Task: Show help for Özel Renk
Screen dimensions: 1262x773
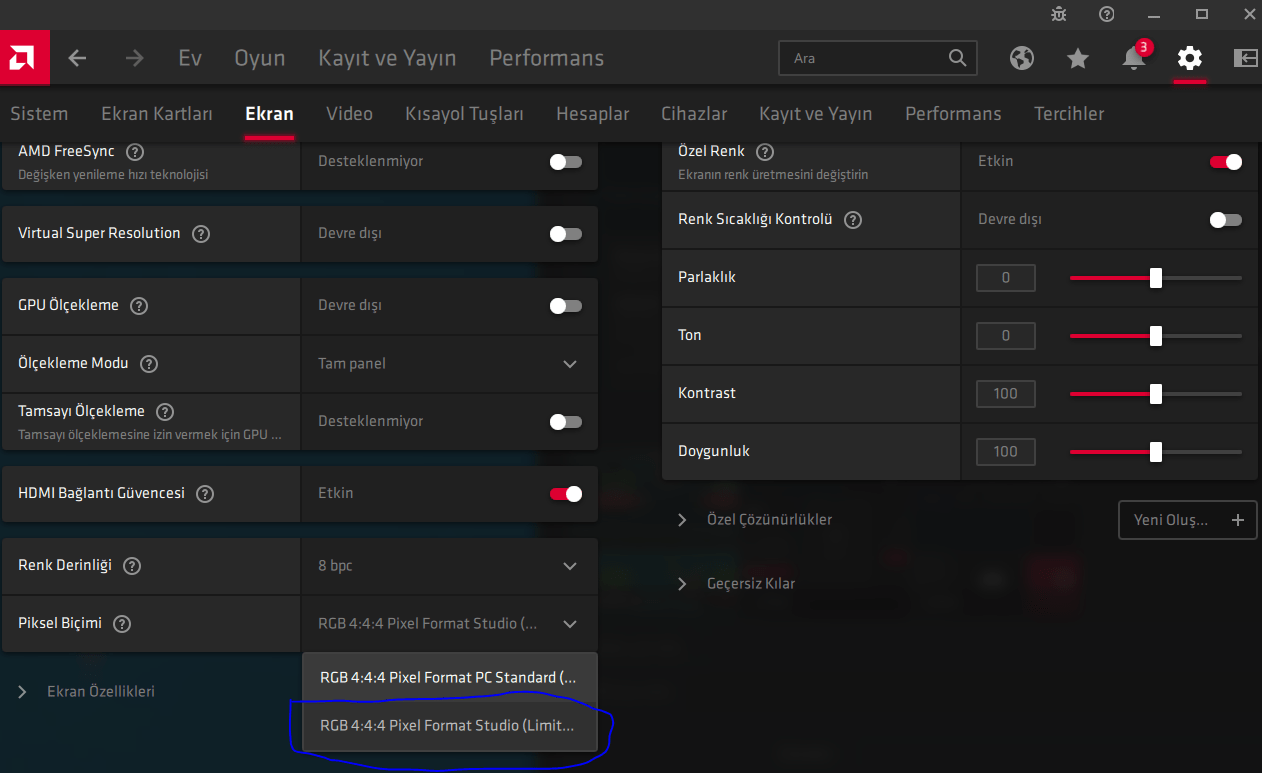Action: click(x=765, y=152)
